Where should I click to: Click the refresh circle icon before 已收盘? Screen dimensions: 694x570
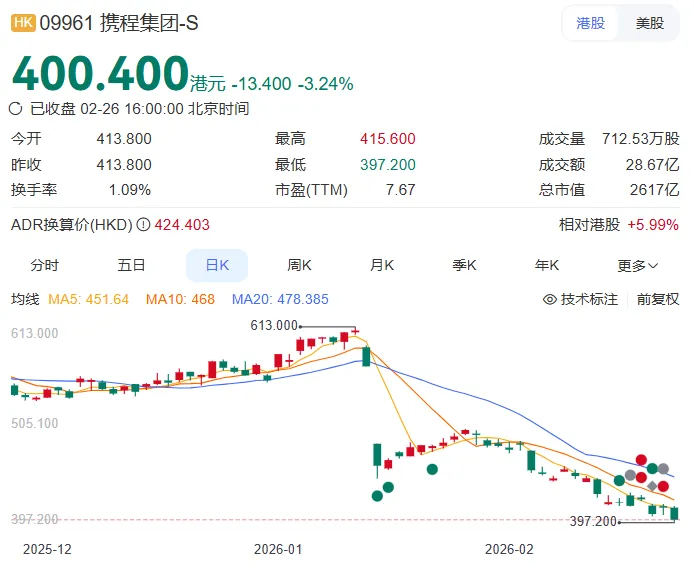click(x=15, y=108)
